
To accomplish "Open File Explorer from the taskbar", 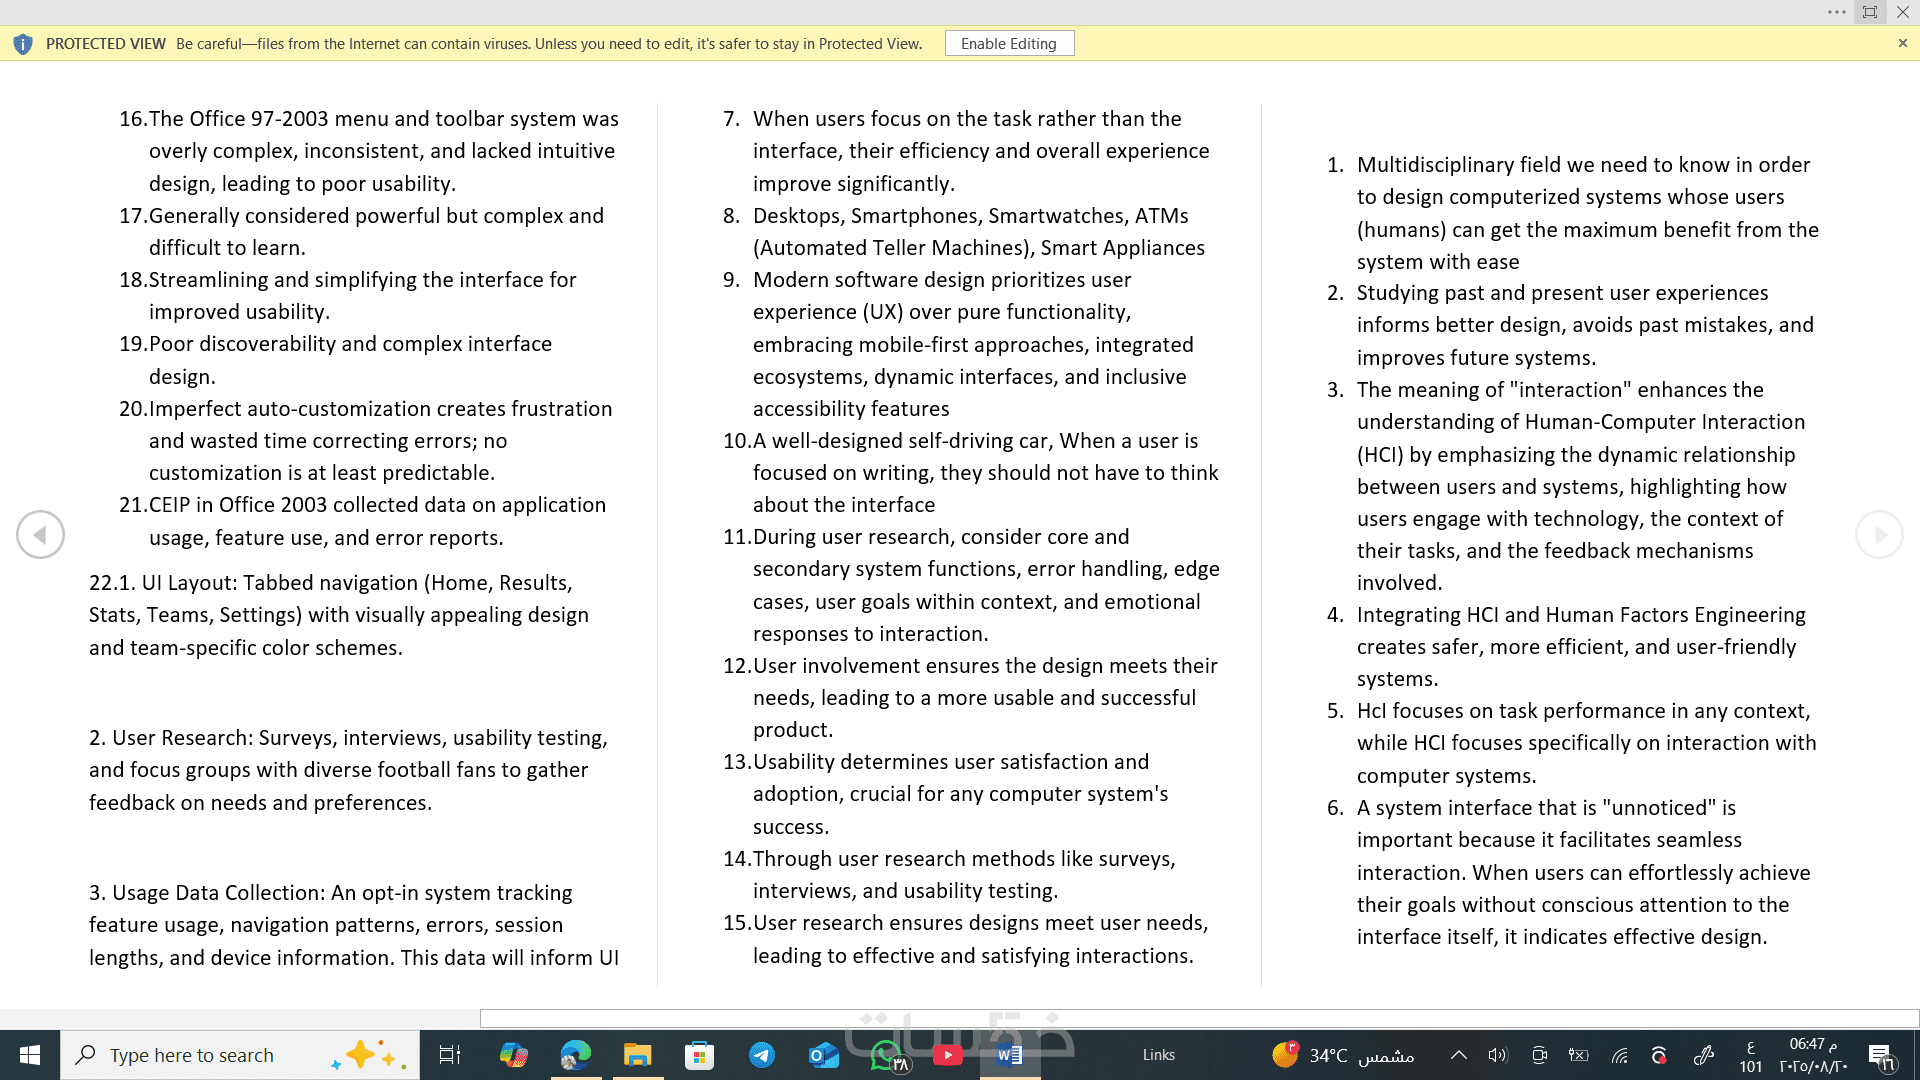I will (637, 1055).
